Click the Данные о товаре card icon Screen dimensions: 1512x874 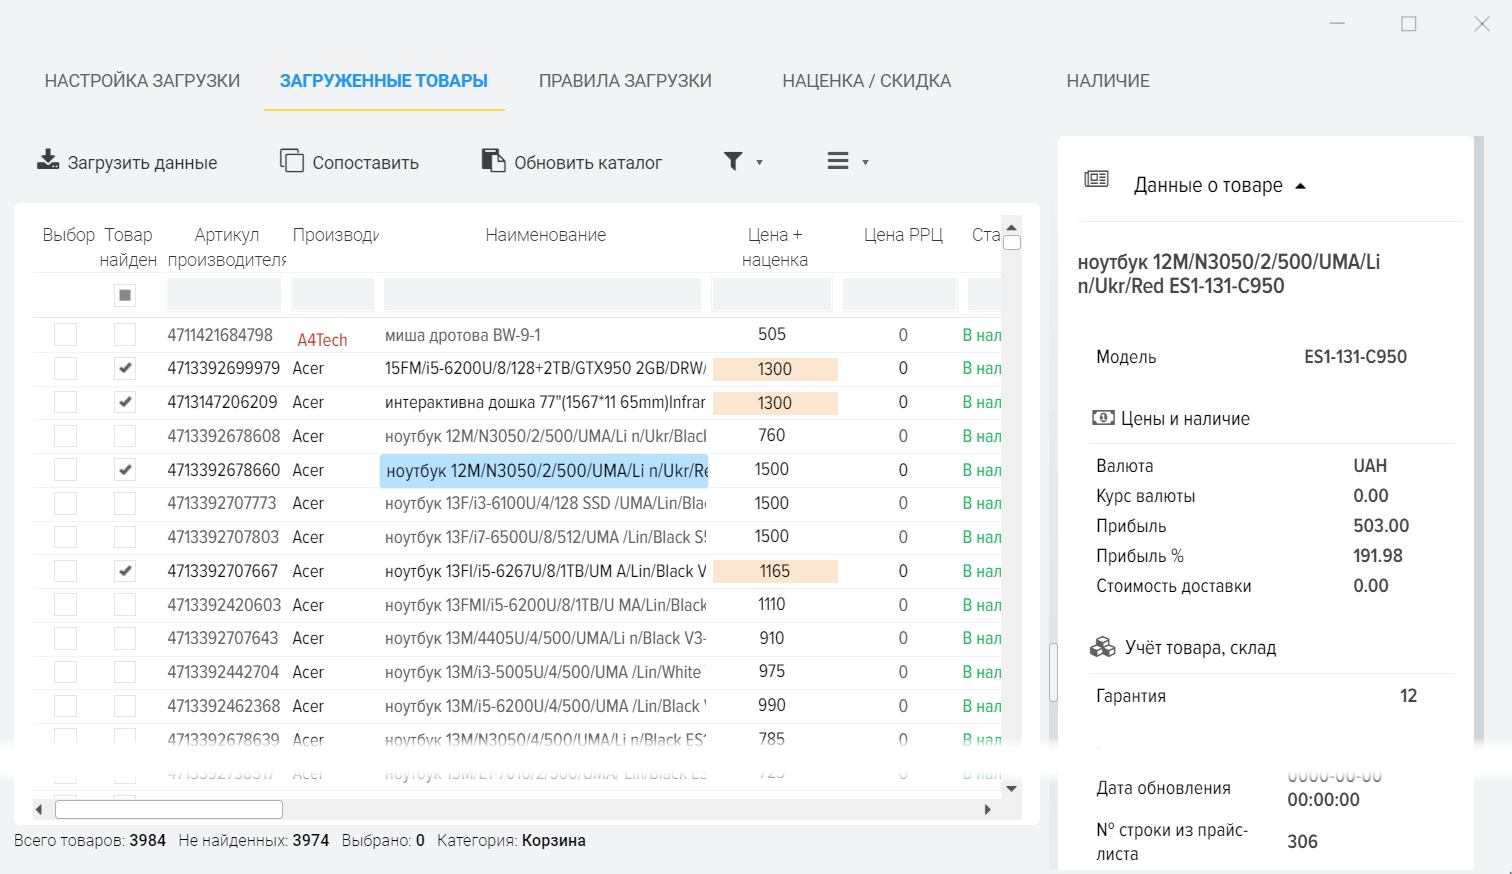tap(1097, 179)
